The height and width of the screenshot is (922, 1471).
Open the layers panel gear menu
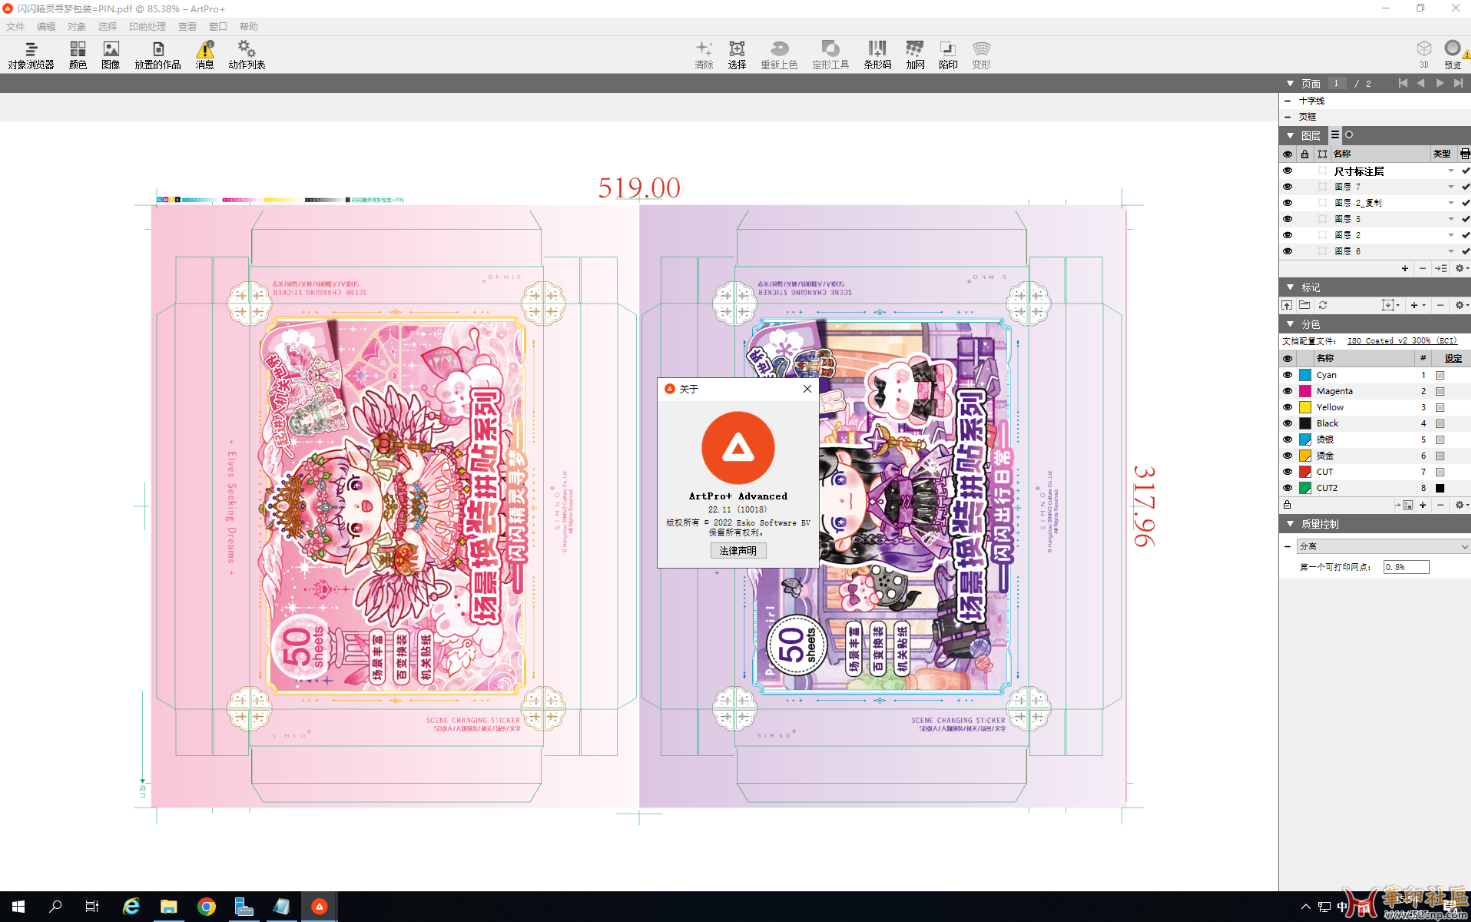click(1461, 268)
